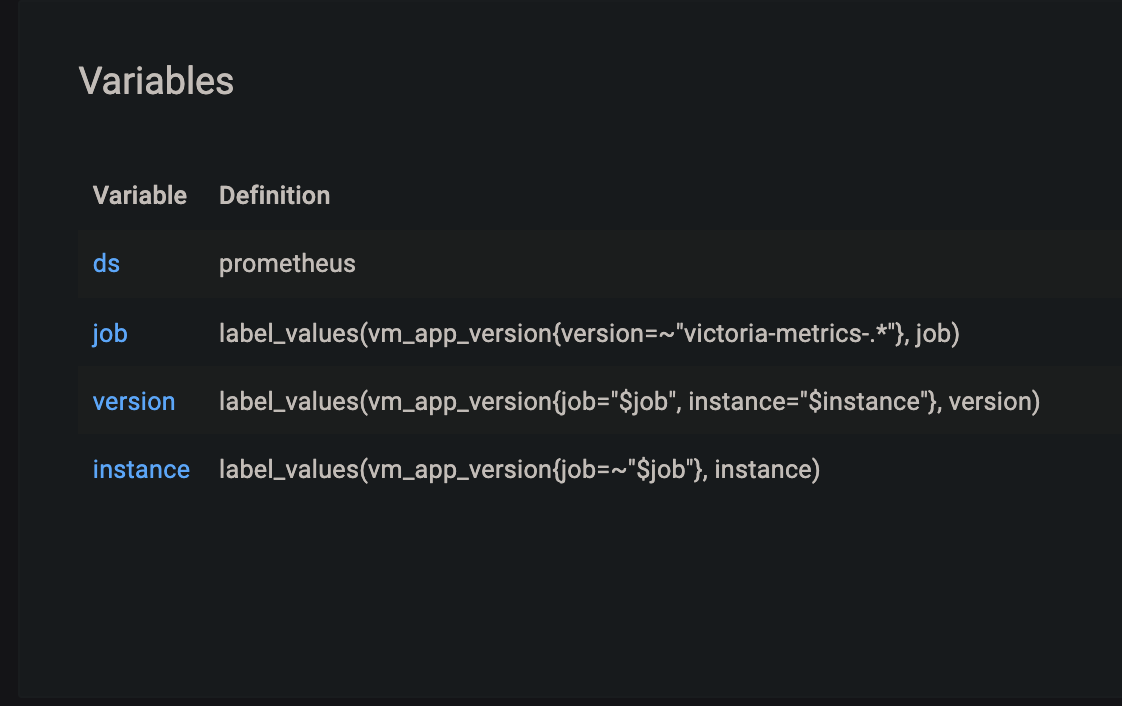Click the job variable's label_values definition

[x=589, y=333]
